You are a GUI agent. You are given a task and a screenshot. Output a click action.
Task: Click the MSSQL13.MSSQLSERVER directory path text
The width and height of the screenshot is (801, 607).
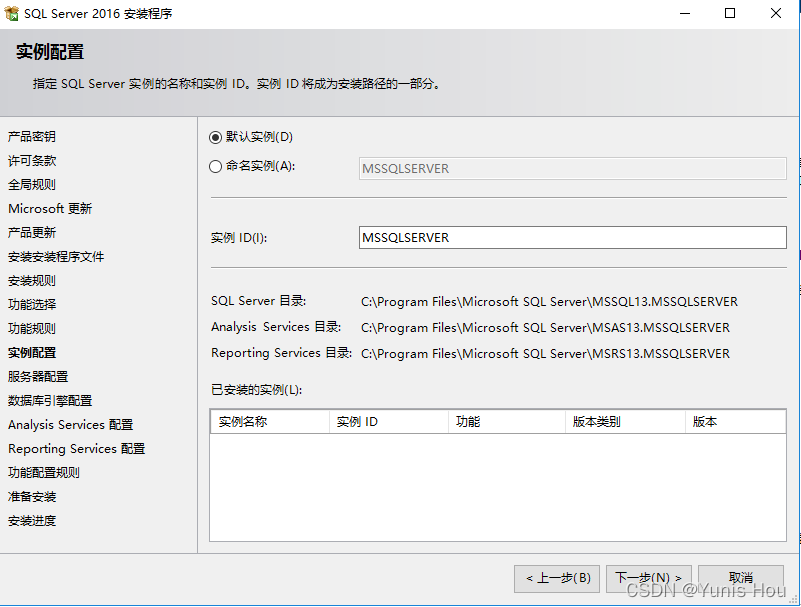coord(549,302)
